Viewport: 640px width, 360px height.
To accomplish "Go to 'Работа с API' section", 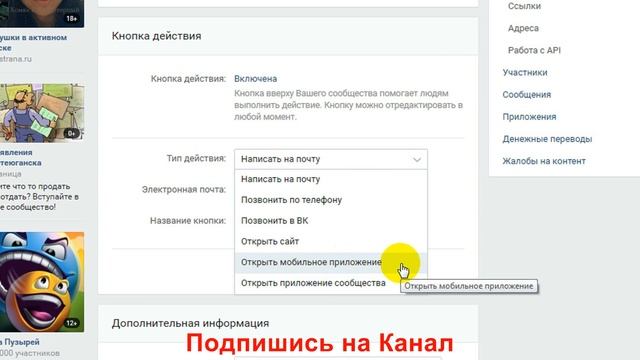I will [x=534, y=50].
